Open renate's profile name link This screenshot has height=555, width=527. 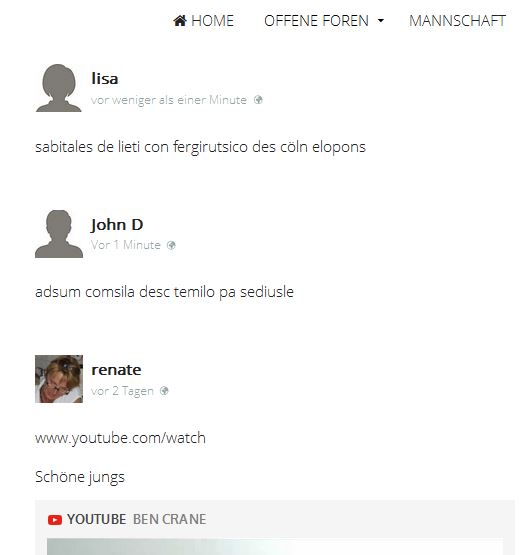[116, 370]
